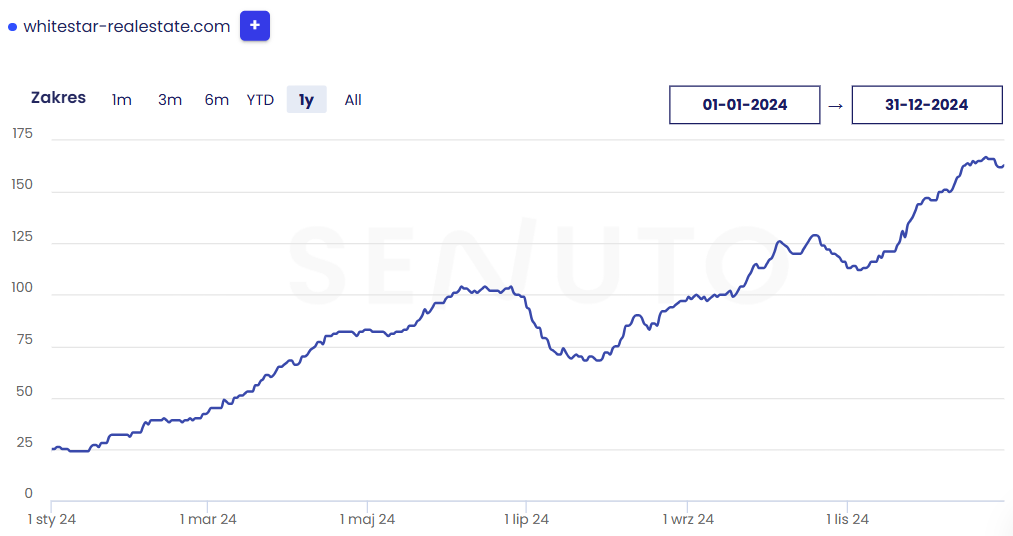Select the 1 mar 24 axis label
The image size is (1013, 536).
click(208, 519)
